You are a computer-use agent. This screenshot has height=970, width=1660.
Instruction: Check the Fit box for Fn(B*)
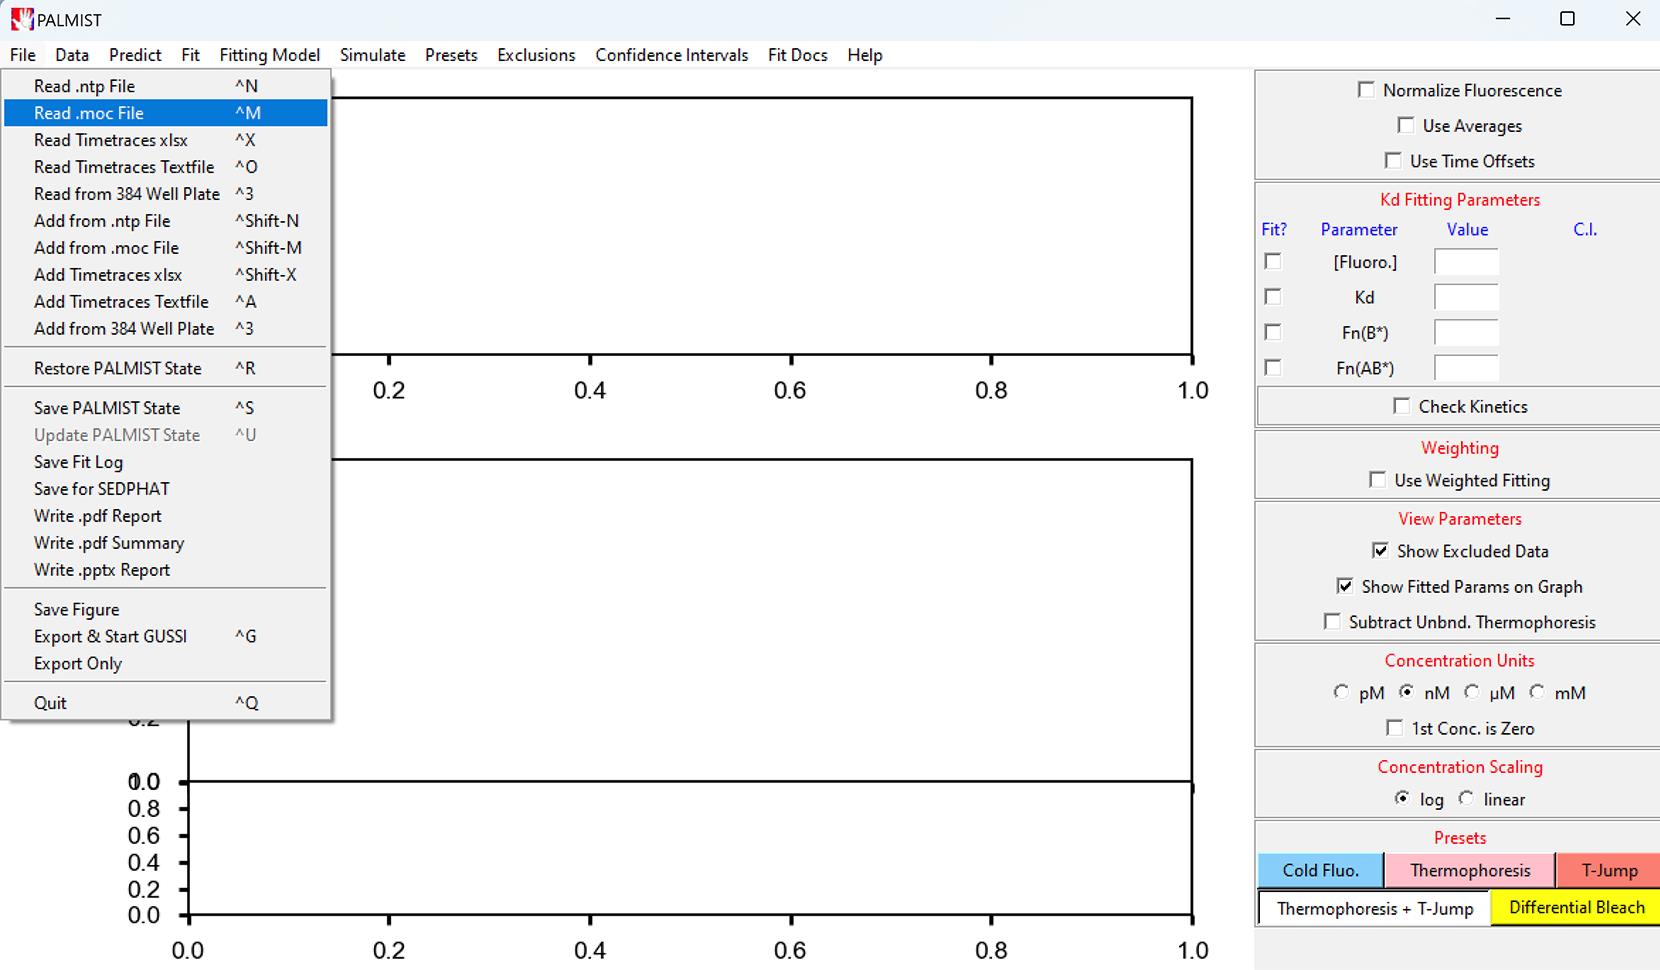pyautogui.click(x=1273, y=332)
